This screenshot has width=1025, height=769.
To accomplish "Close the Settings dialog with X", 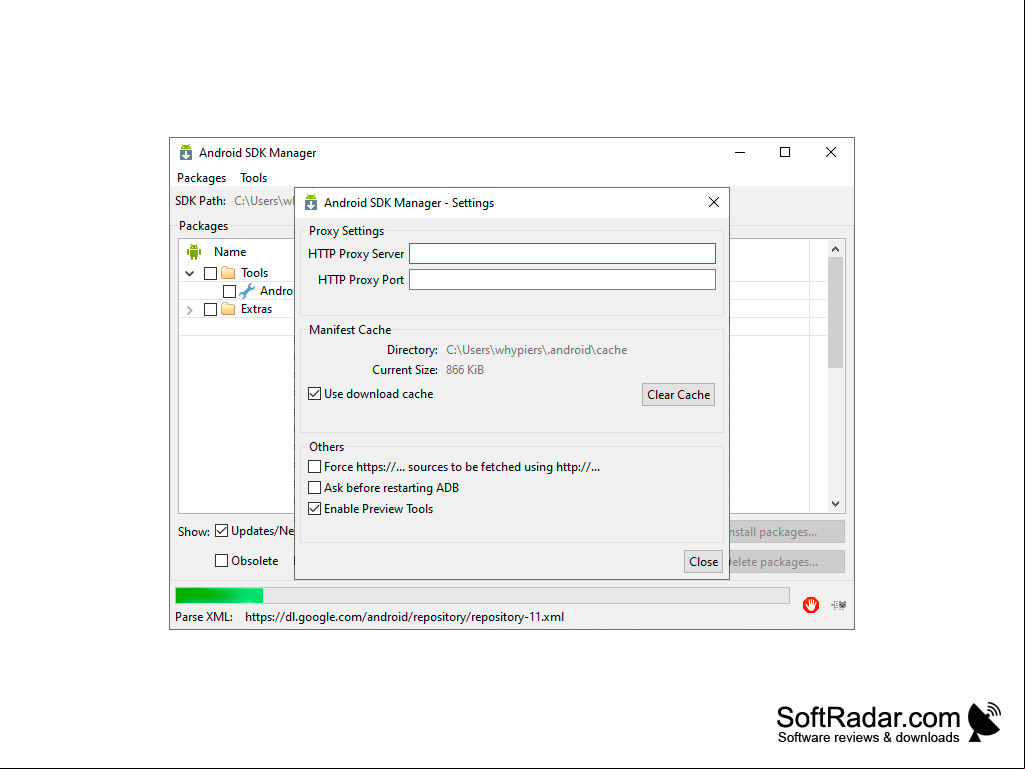I will [x=714, y=203].
